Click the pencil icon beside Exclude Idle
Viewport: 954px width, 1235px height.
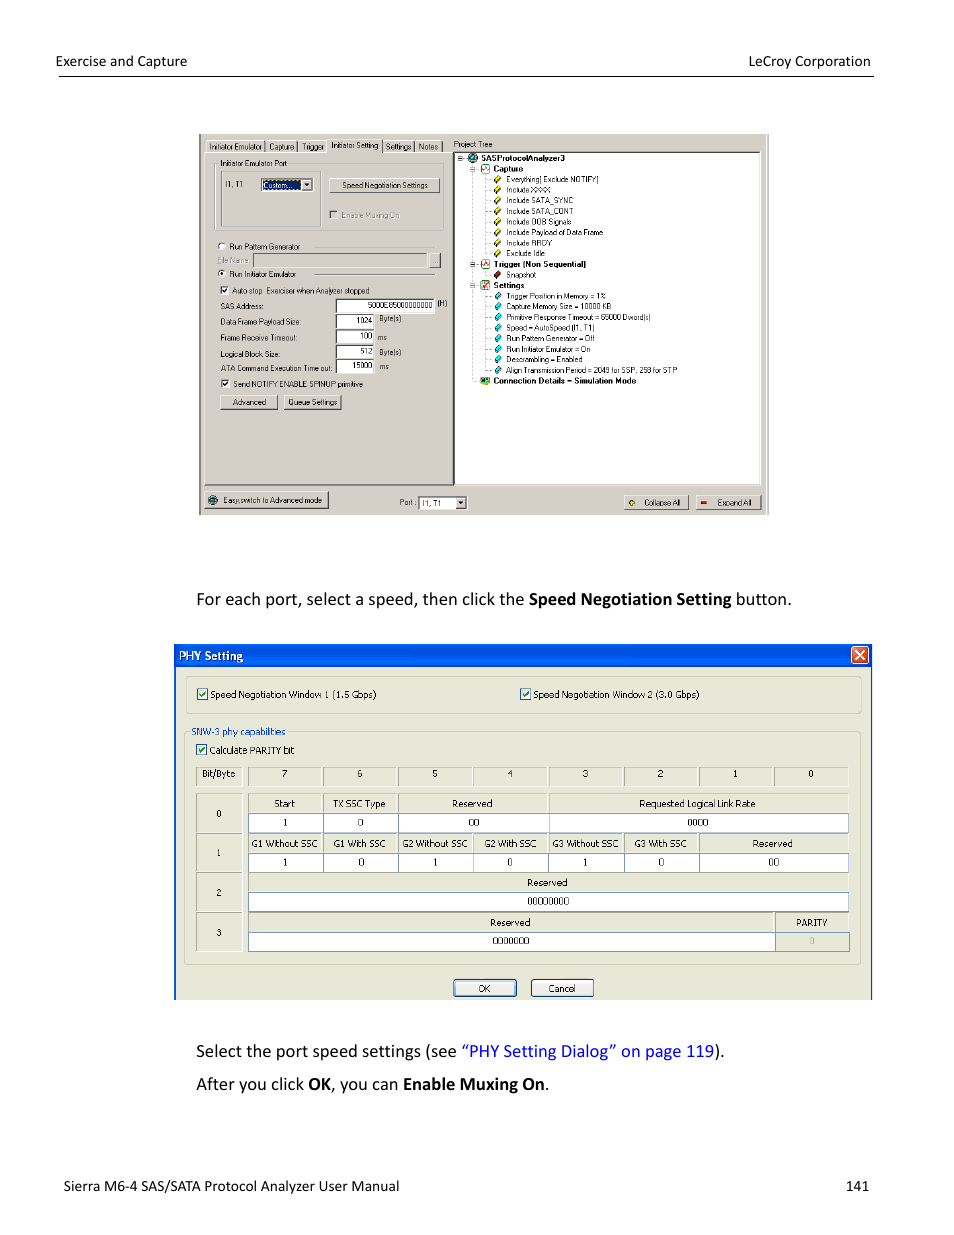[x=498, y=253]
